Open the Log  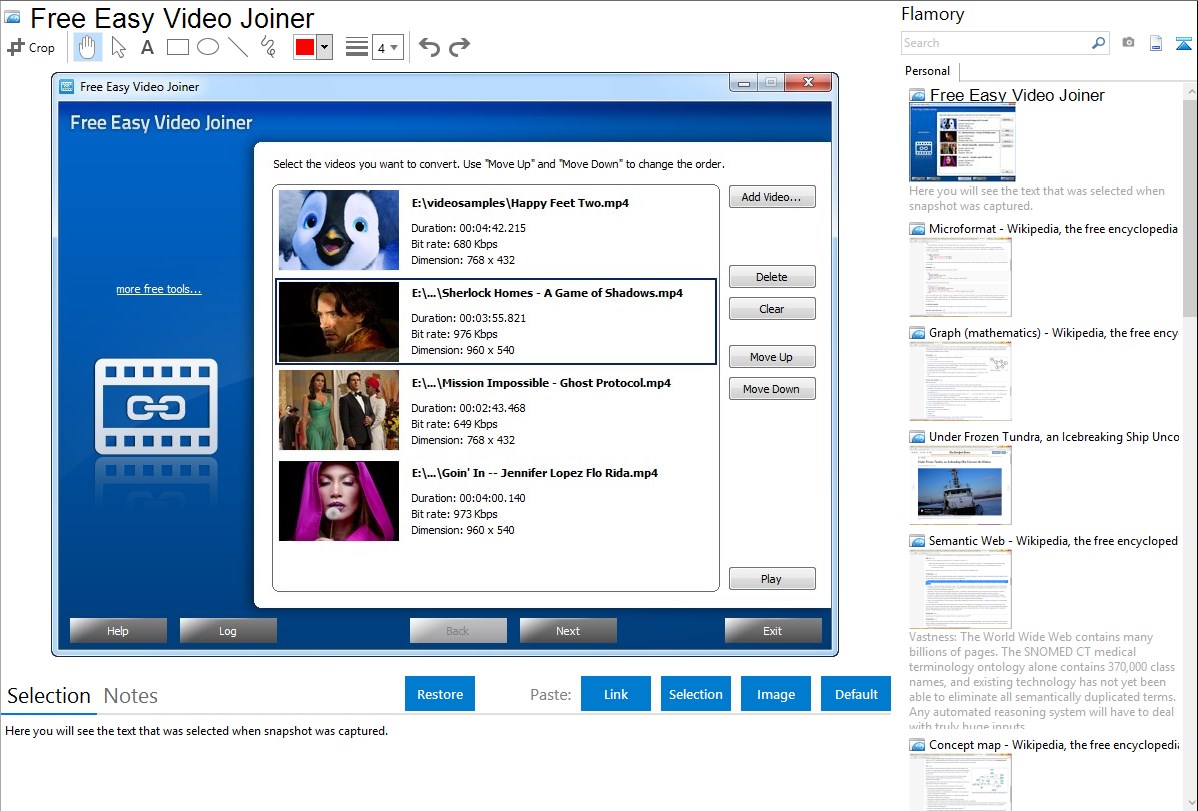pos(228,631)
